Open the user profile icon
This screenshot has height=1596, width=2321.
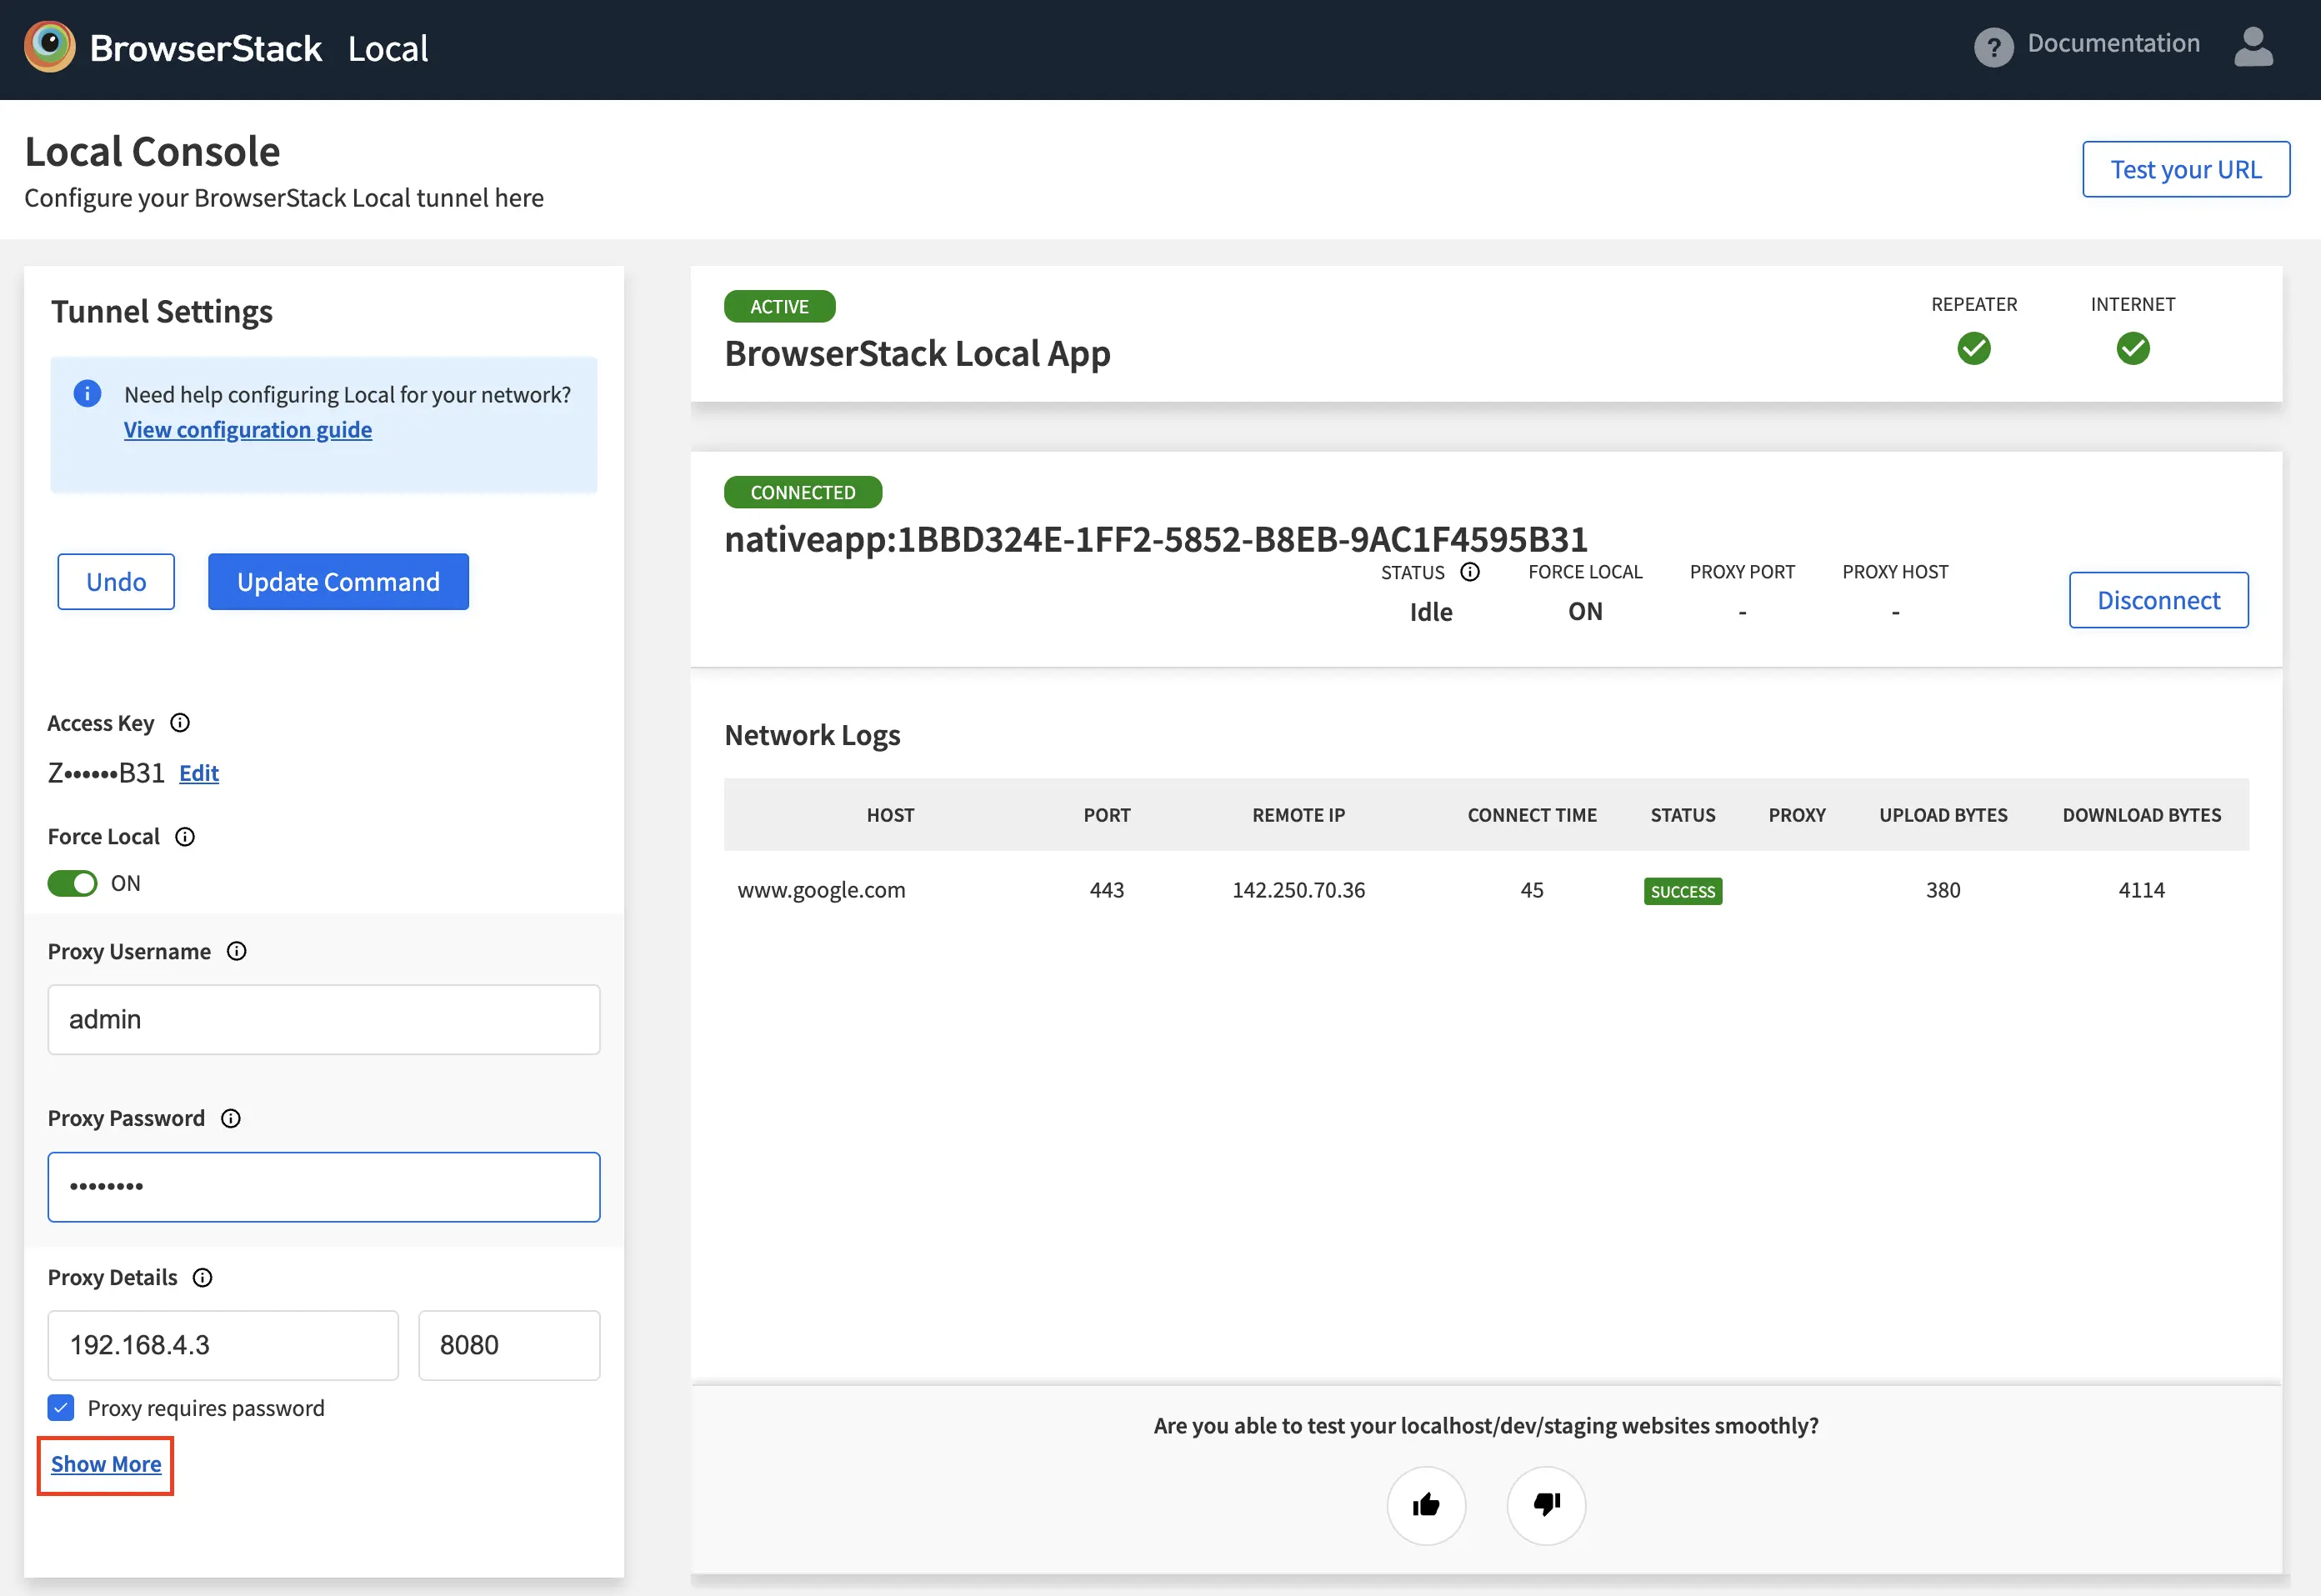point(2253,47)
